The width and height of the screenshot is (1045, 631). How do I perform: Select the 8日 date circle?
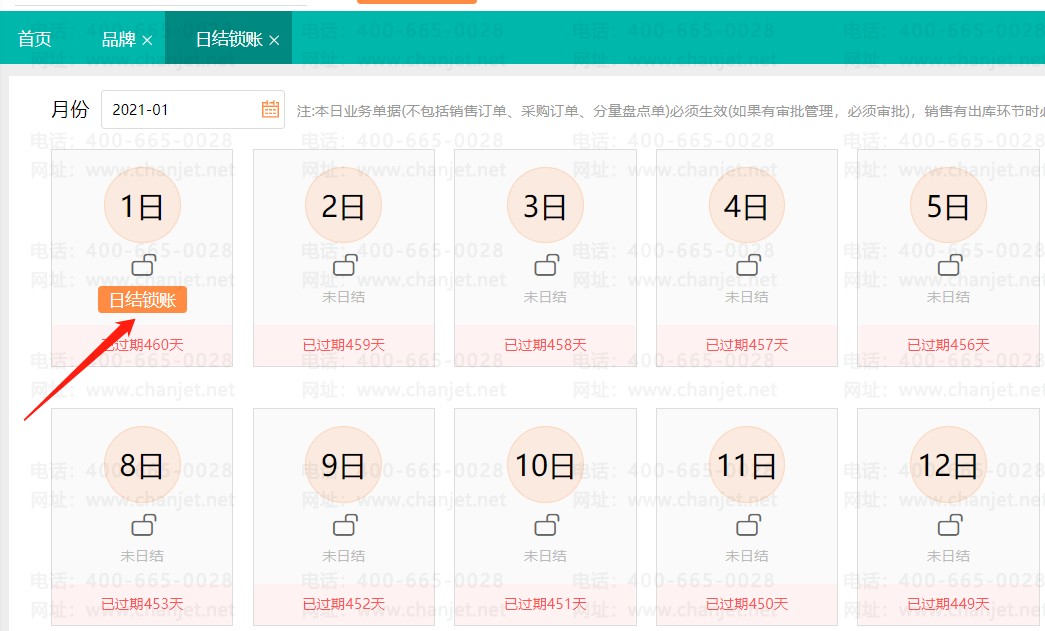click(142, 464)
